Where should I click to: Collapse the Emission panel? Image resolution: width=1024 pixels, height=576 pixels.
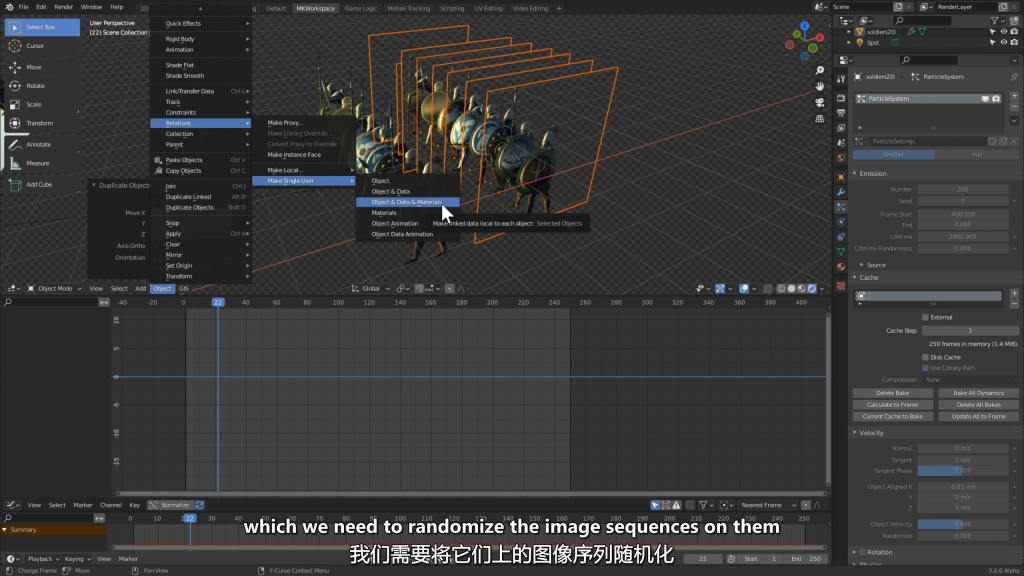872,174
